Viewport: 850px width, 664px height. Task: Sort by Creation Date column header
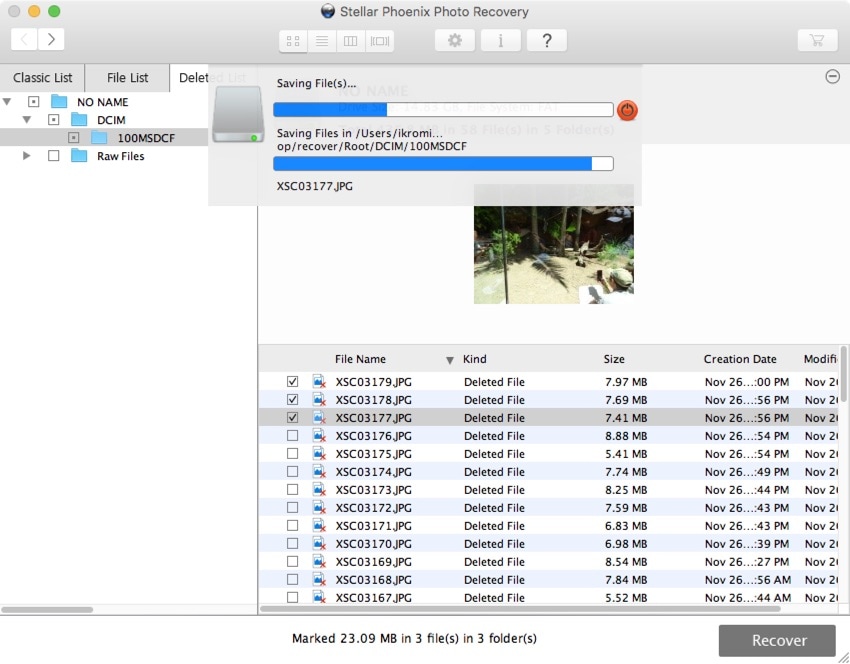[x=740, y=359]
